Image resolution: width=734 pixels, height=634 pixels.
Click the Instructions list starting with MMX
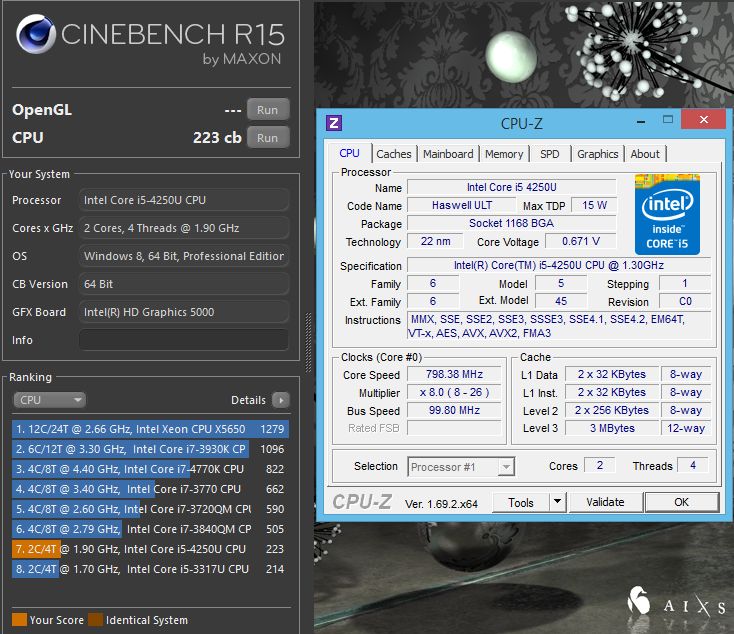559,326
